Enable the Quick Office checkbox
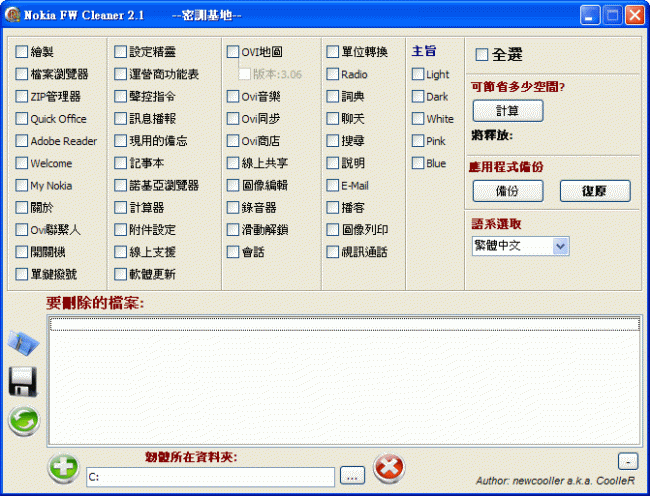This screenshot has width=650, height=496. [x=22, y=119]
